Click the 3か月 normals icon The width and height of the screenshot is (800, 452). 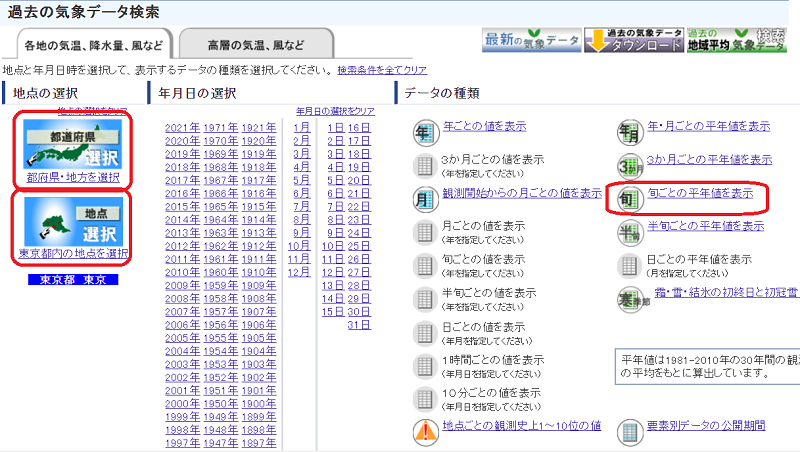click(x=630, y=164)
